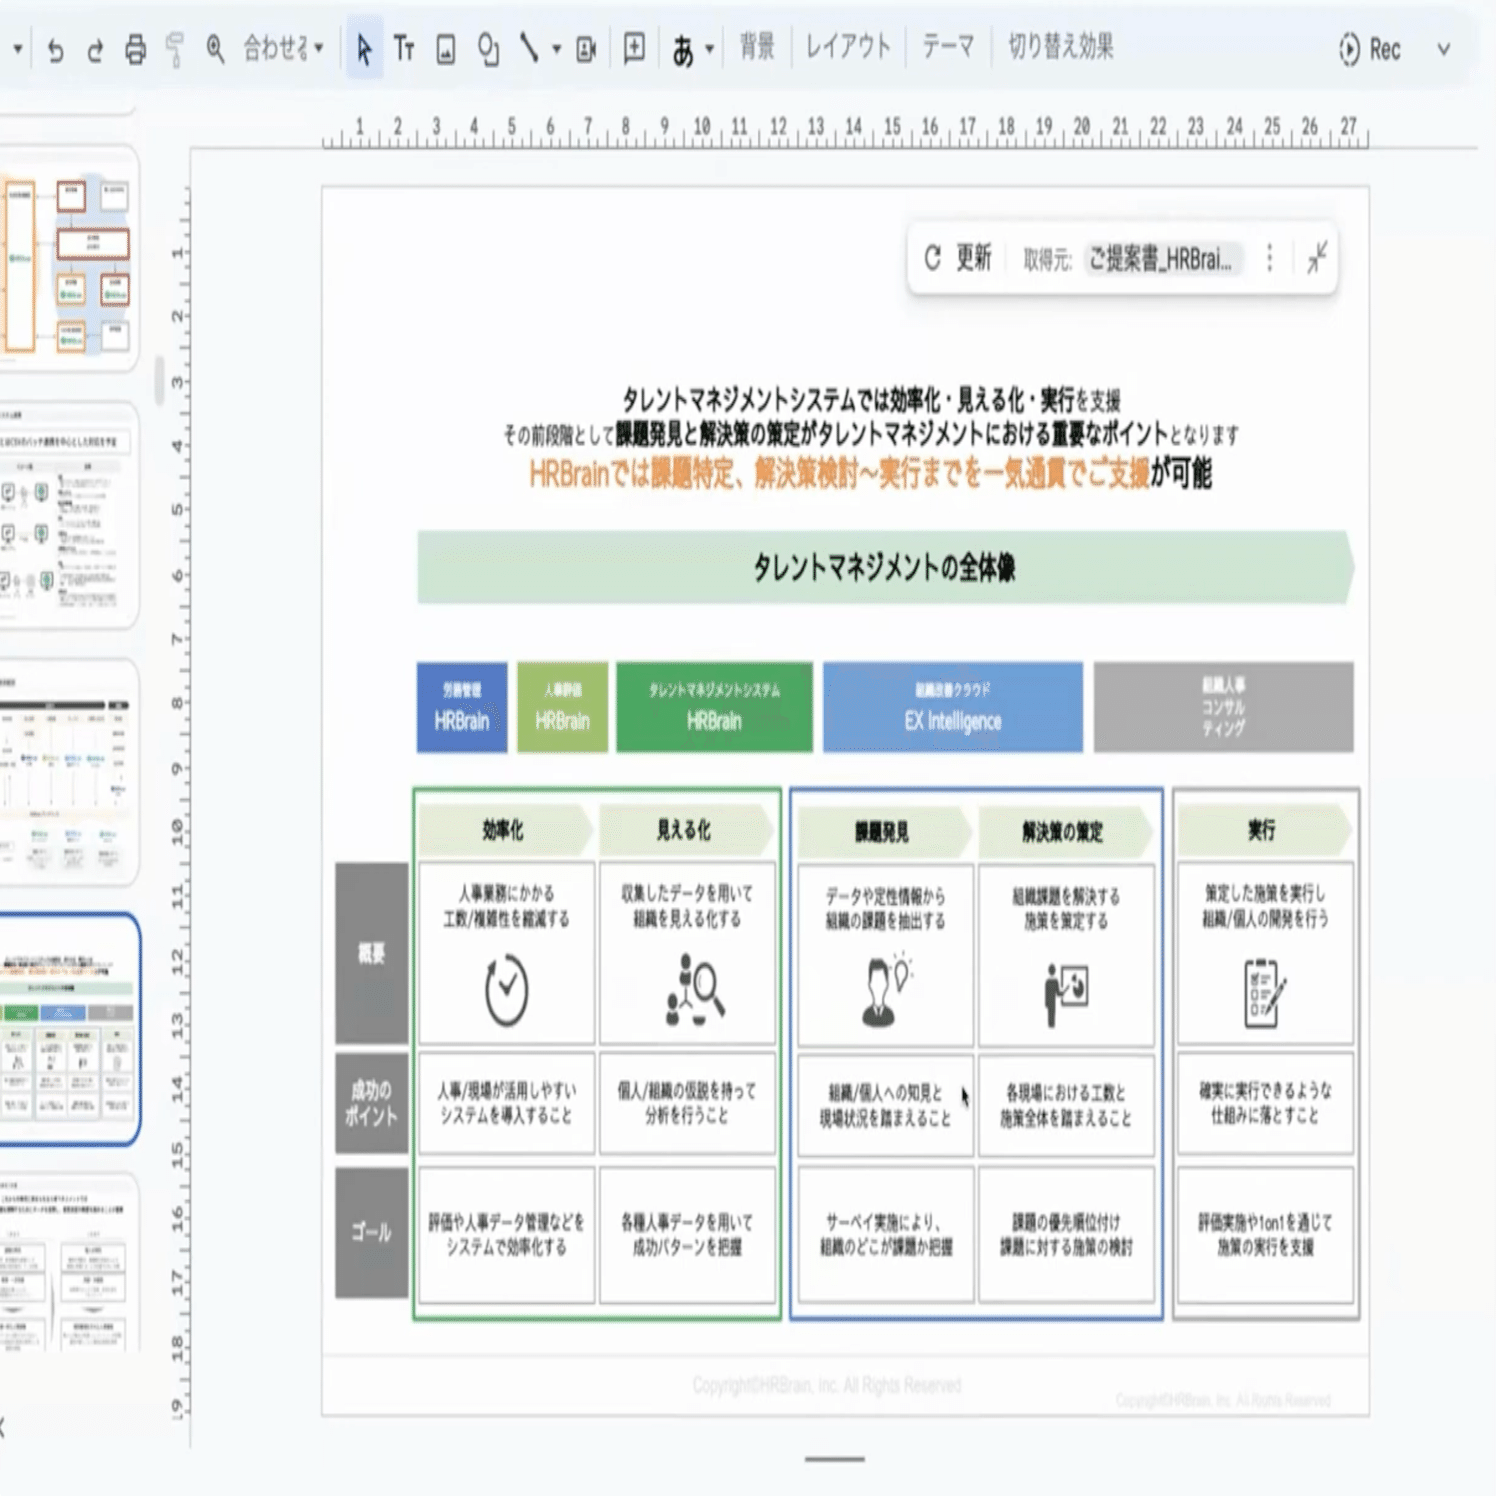This screenshot has width=1496, height=1496.
Task: Select the blue EX Intelligence box
Action: point(953,707)
